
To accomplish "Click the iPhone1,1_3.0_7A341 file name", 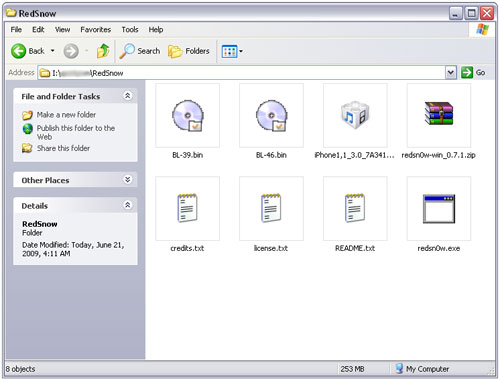I will [355, 155].
